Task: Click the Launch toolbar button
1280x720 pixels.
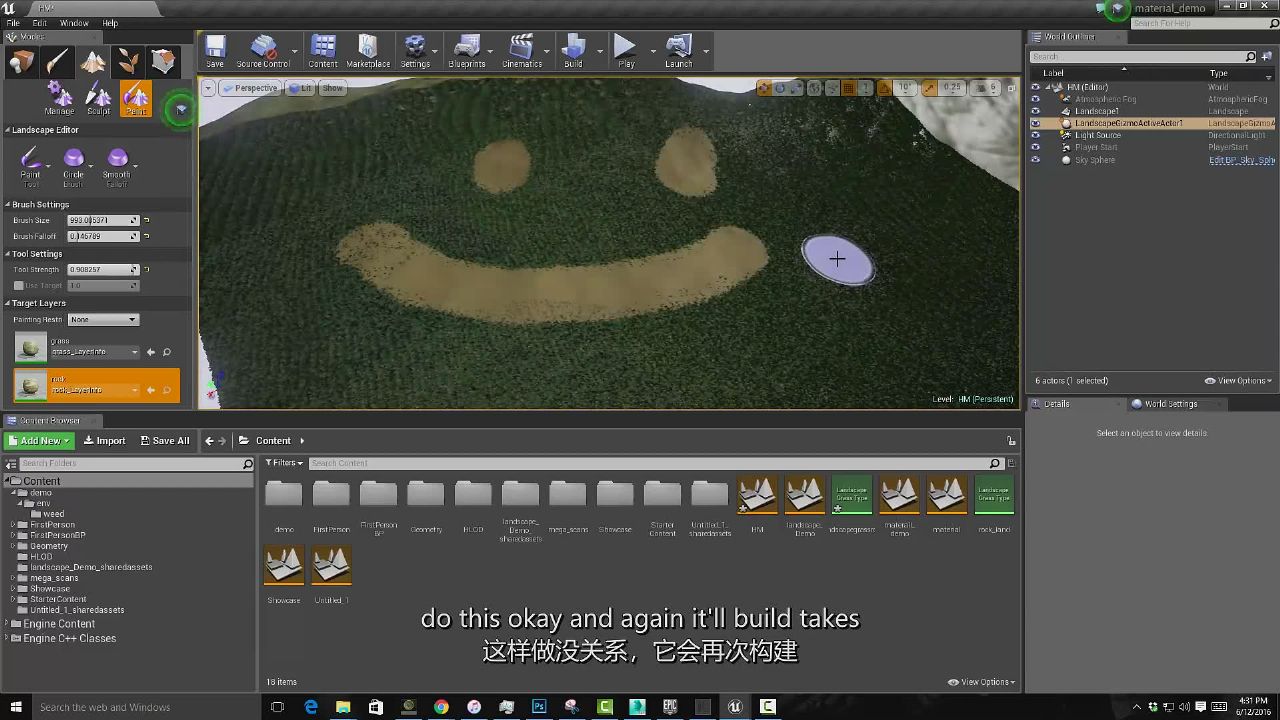Action: pos(678,52)
